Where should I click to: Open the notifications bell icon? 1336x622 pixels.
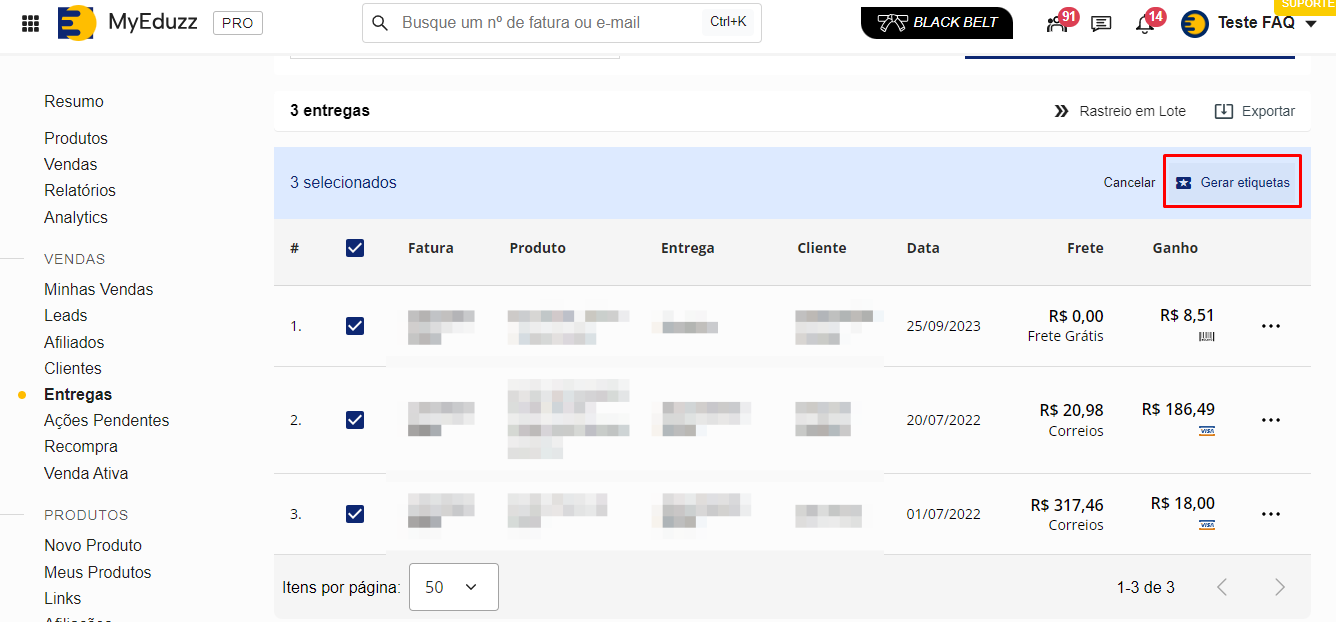1145,24
